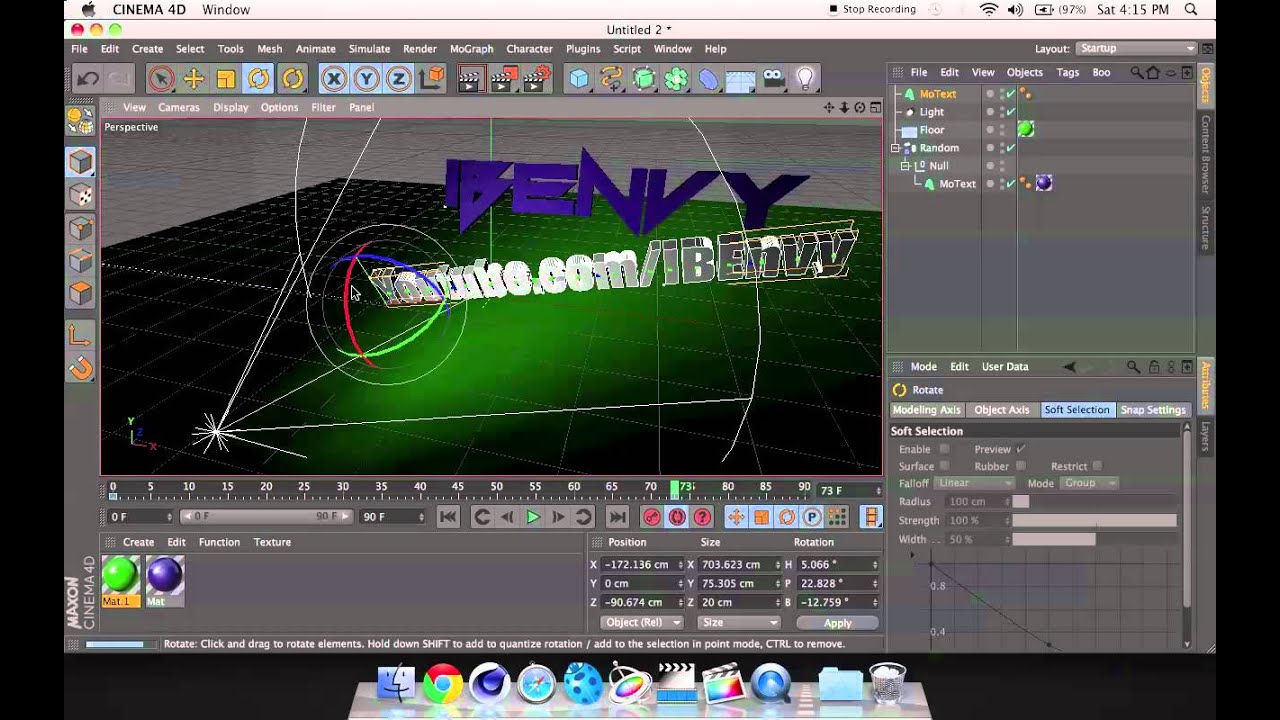
Task: Toggle the Preview checkbox
Action: (1021, 450)
